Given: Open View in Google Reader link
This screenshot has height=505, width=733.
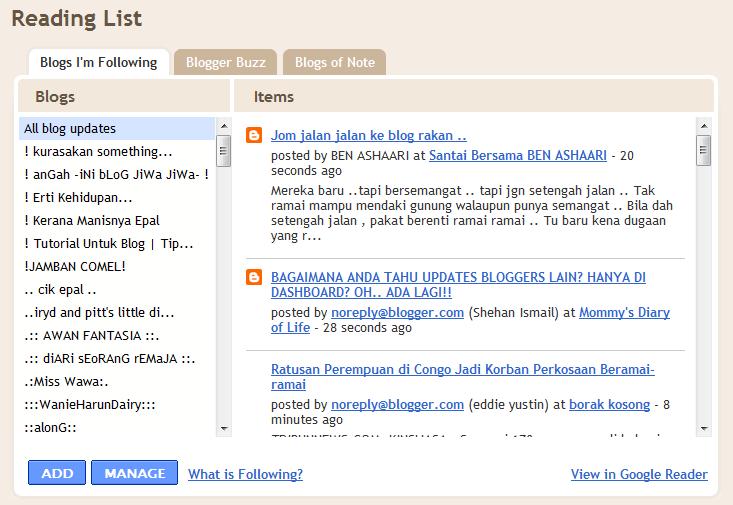Looking at the screenshot, I should point(638,474).
